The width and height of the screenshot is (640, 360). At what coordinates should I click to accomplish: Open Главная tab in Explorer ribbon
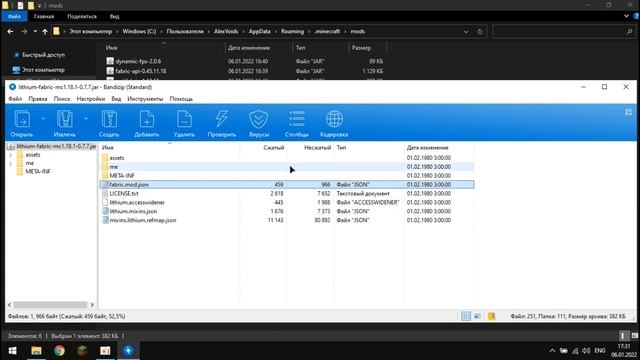pos(44,16)
